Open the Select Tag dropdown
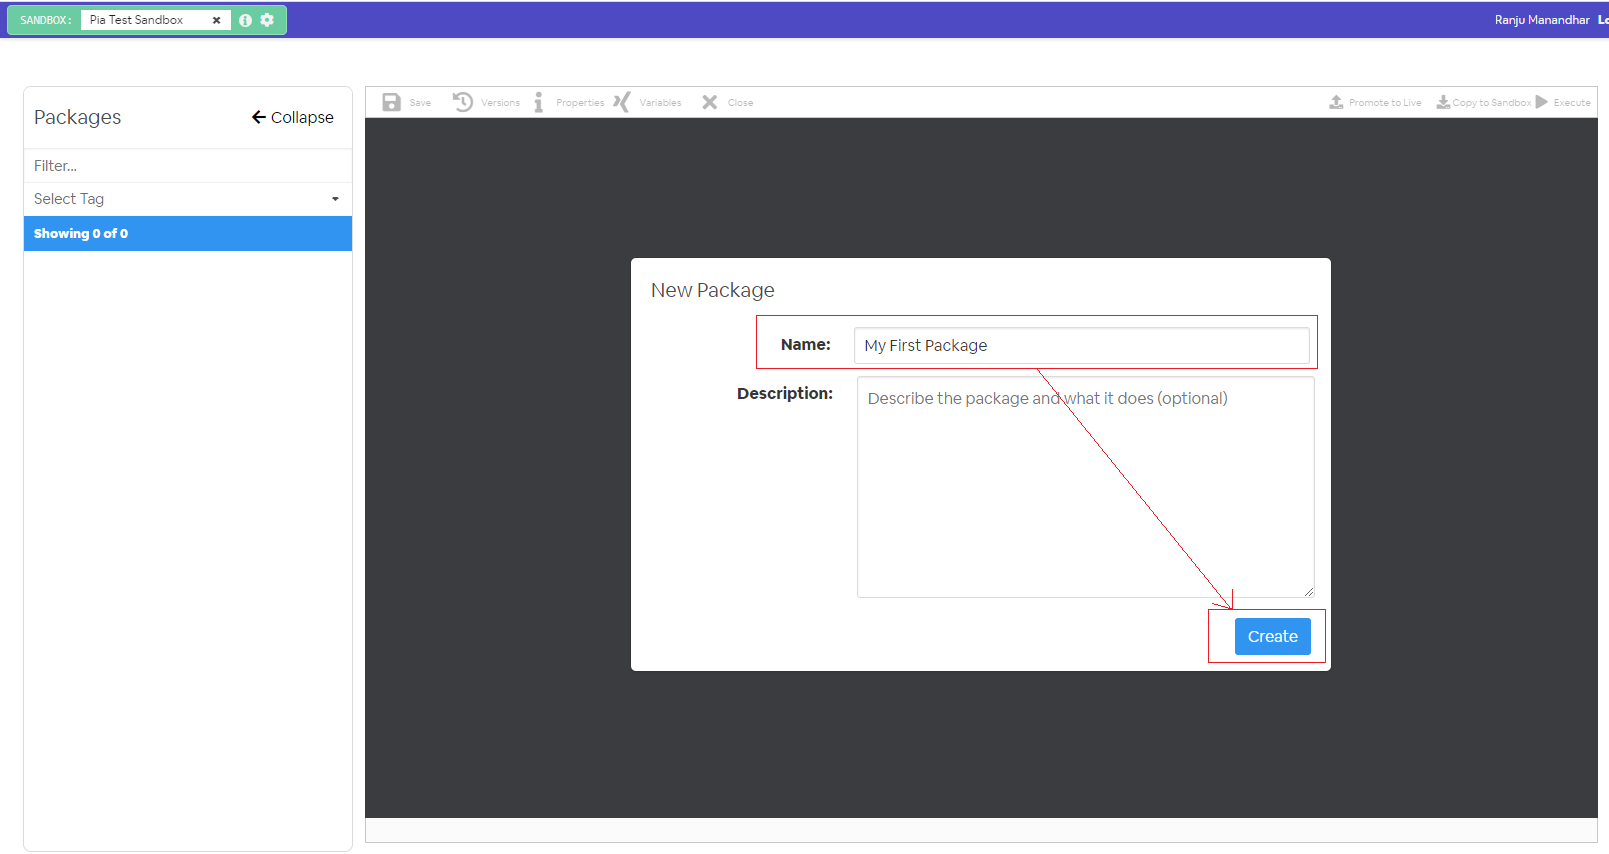 tap(188, 199)
